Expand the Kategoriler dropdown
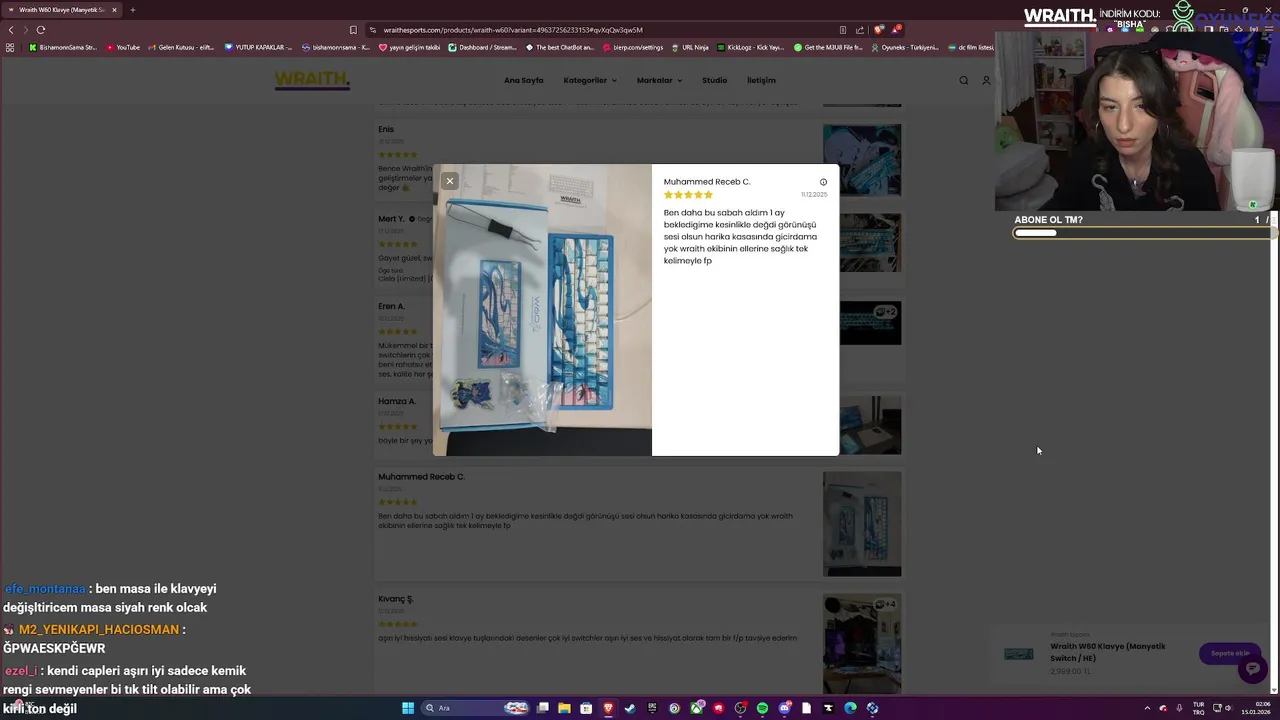Viewport: 1280px width, 720px height. click(x=590, y=80)
